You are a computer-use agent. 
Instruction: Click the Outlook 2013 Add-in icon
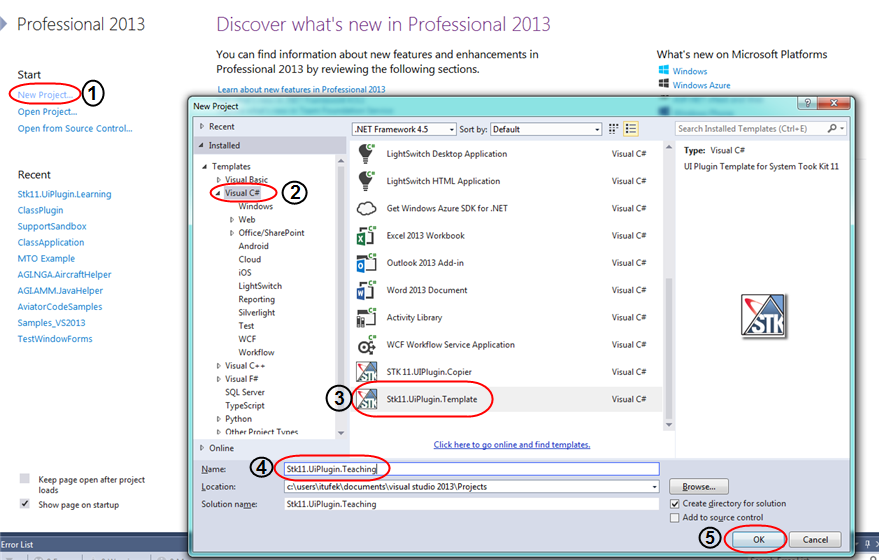point(366,263)
